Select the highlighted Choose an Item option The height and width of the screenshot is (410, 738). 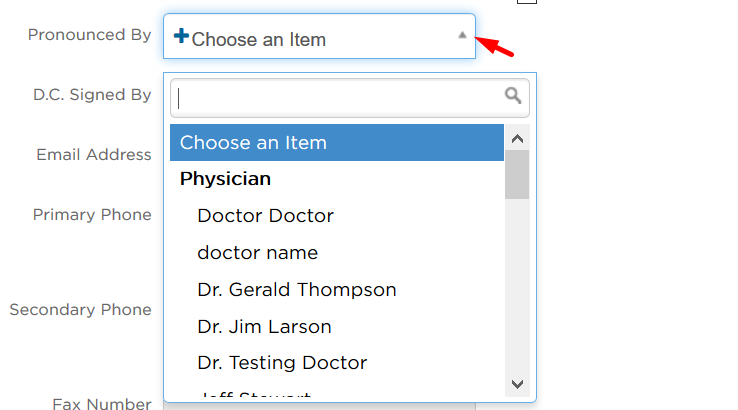click(x=337, y=143)
